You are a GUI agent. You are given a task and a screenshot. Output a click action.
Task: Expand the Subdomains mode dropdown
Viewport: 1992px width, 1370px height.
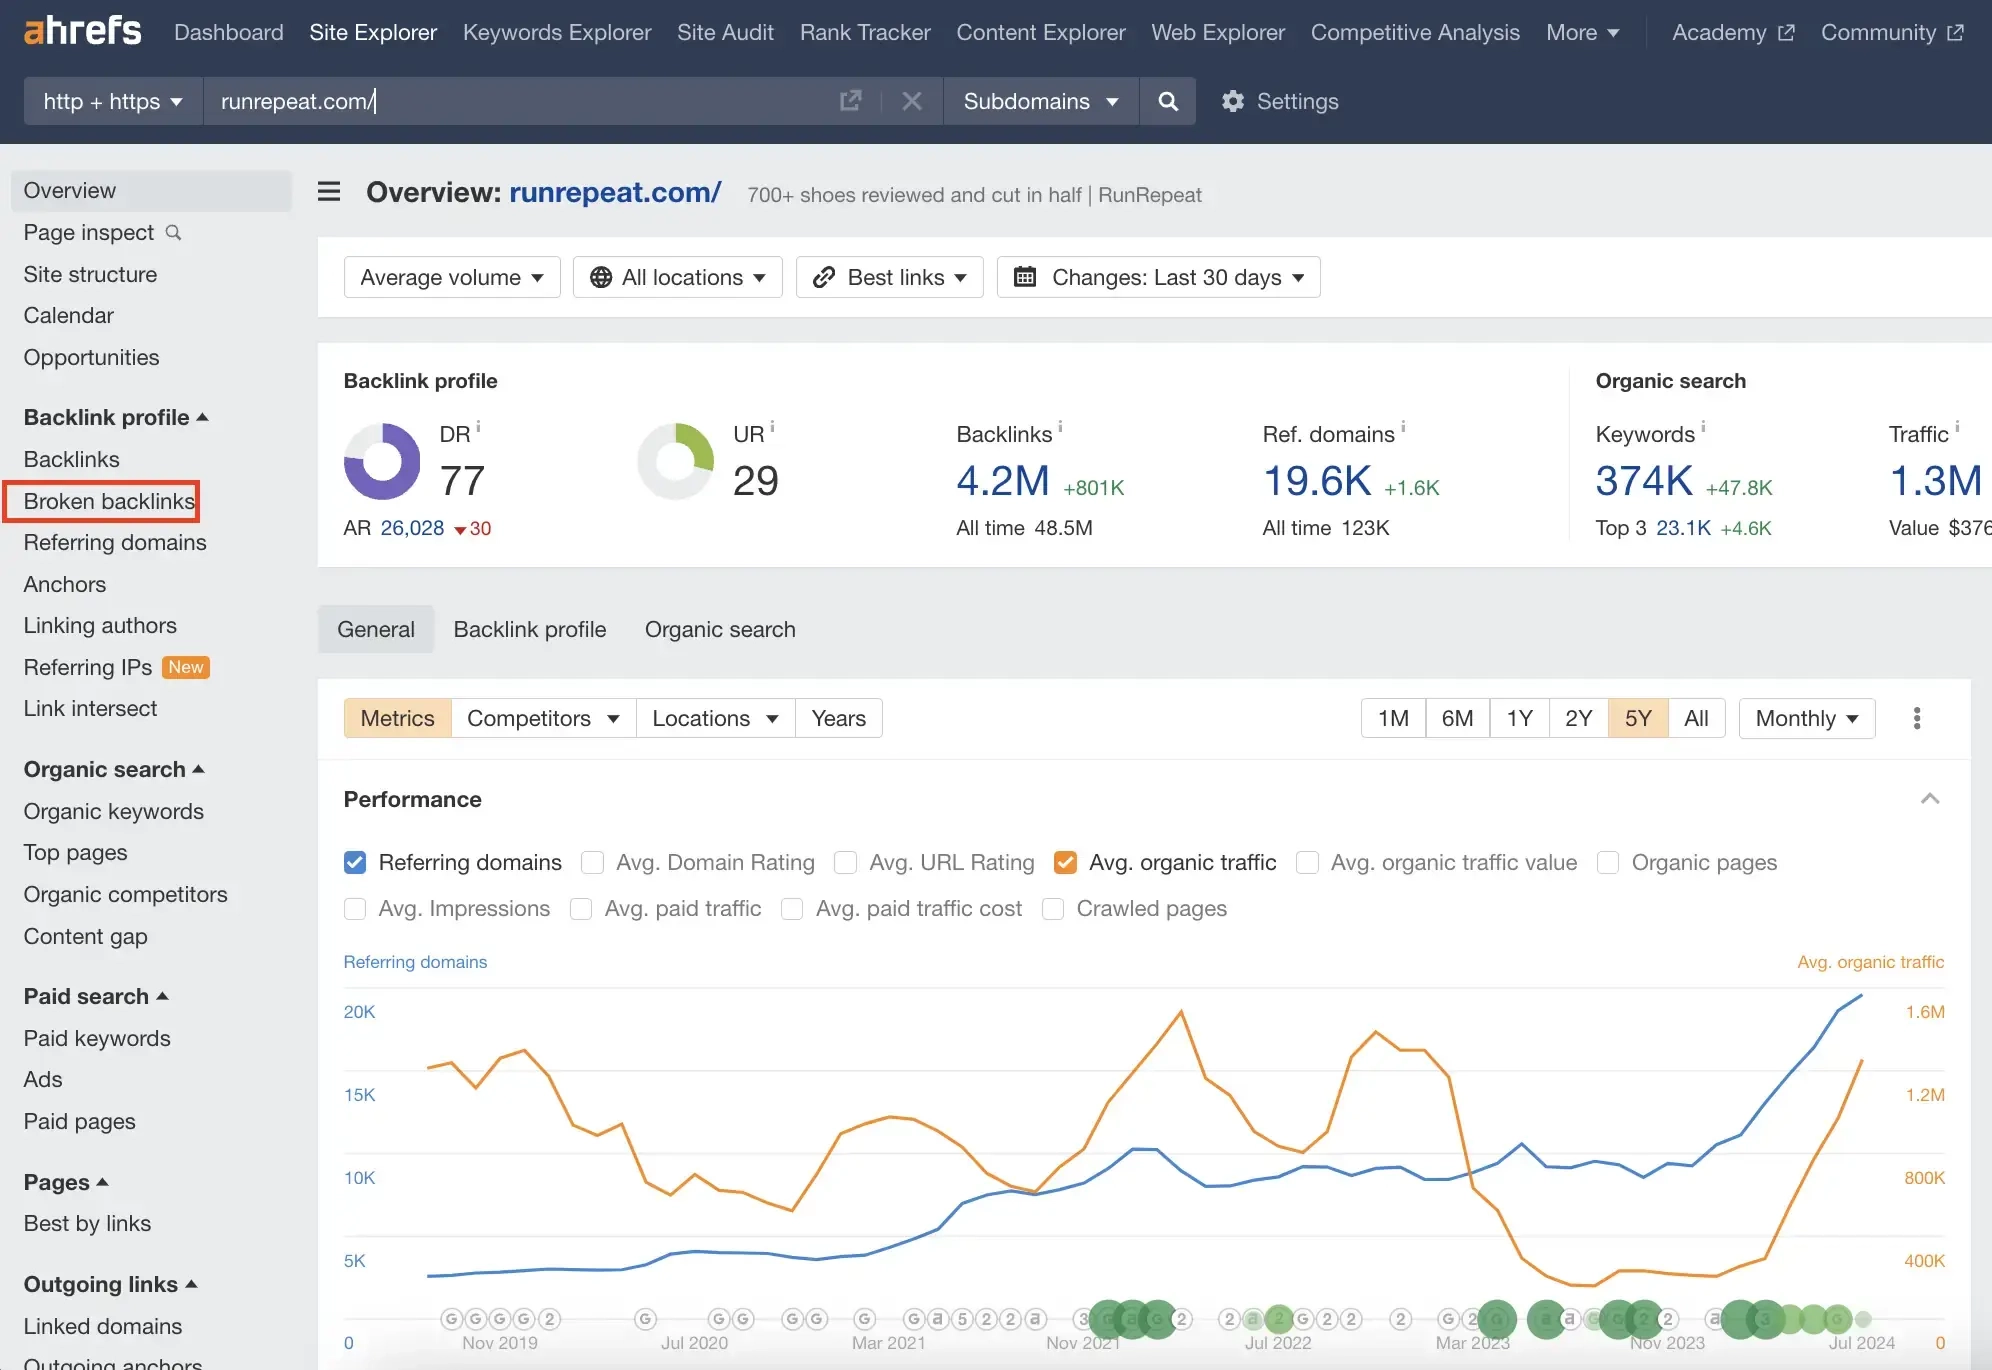(1040, 101)
